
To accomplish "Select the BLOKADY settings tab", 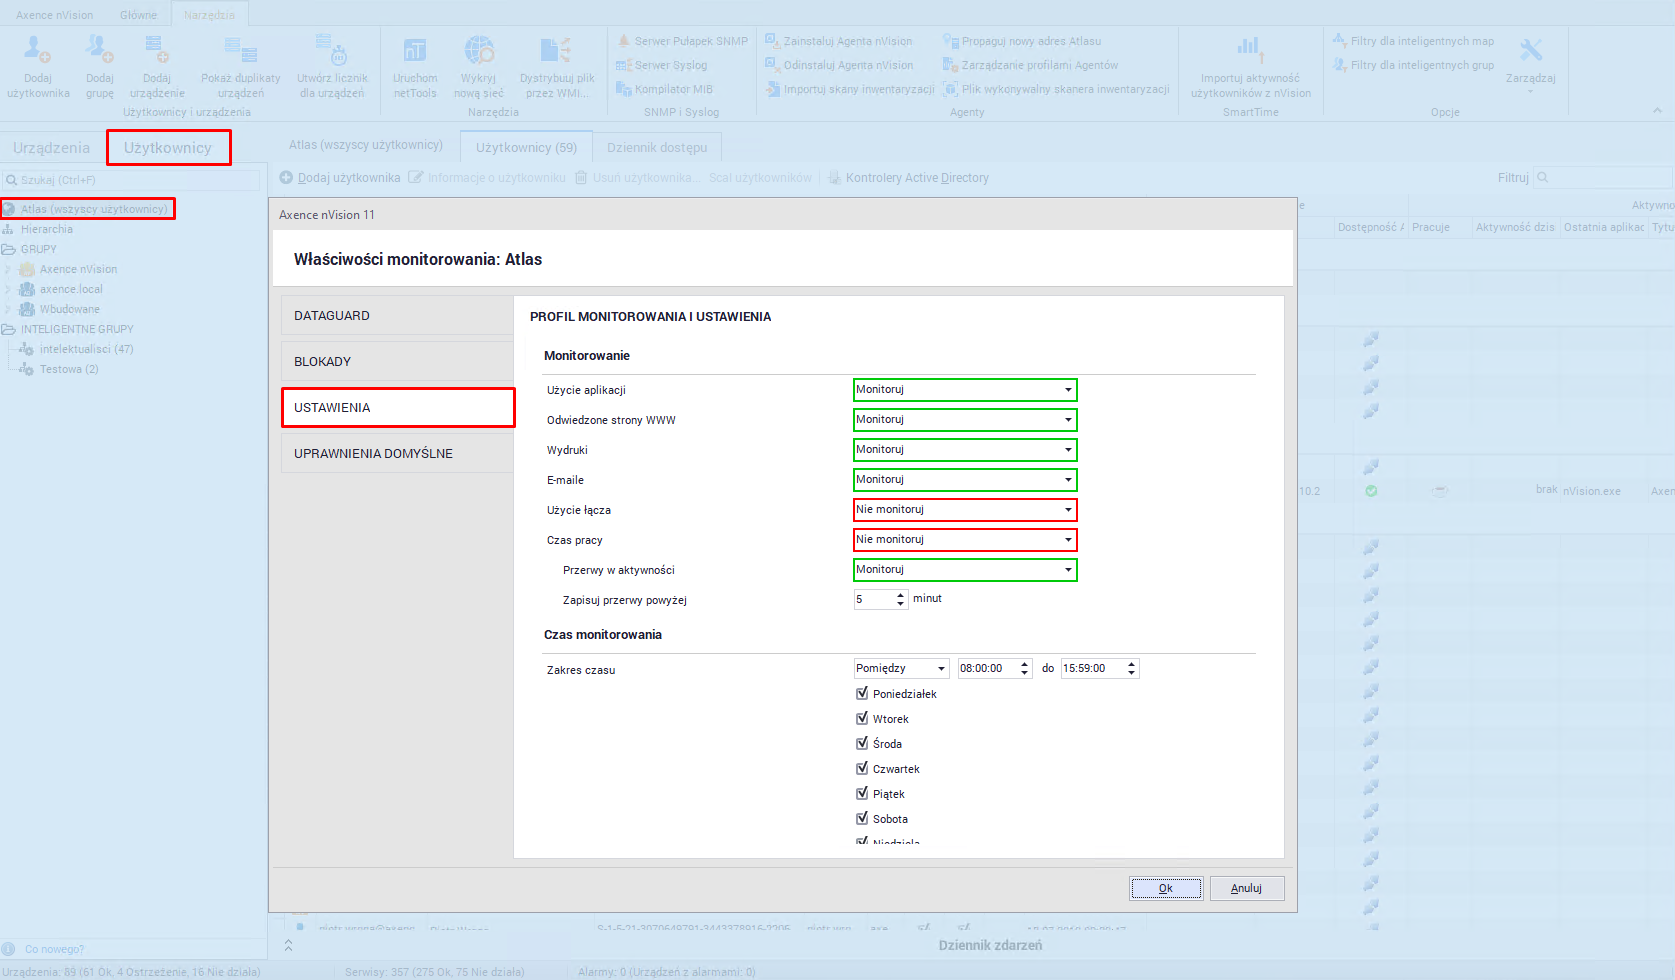I will click(x=397, y=362).
